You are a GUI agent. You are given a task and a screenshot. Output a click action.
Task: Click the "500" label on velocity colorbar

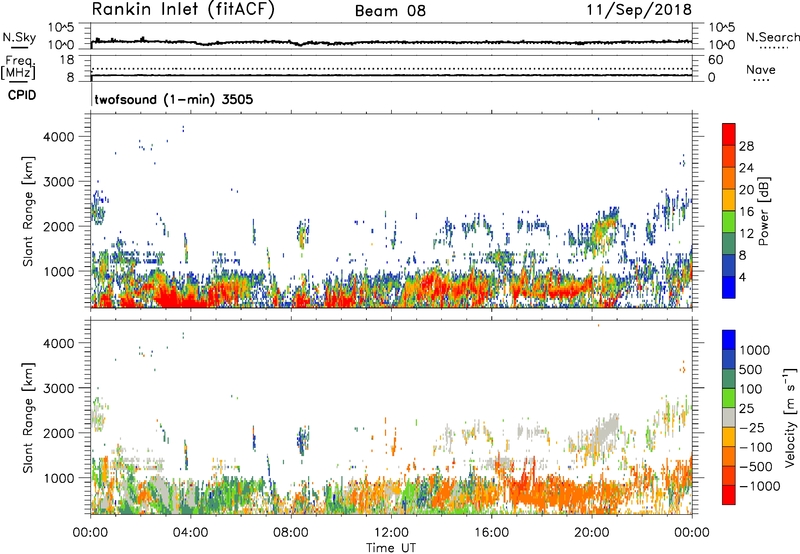(x=753, y=369)
